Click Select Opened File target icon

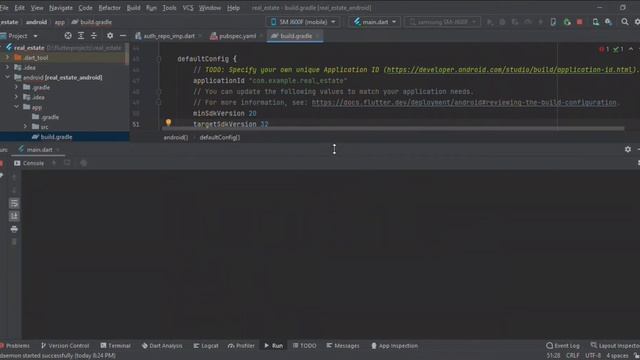tap(68, 36)
